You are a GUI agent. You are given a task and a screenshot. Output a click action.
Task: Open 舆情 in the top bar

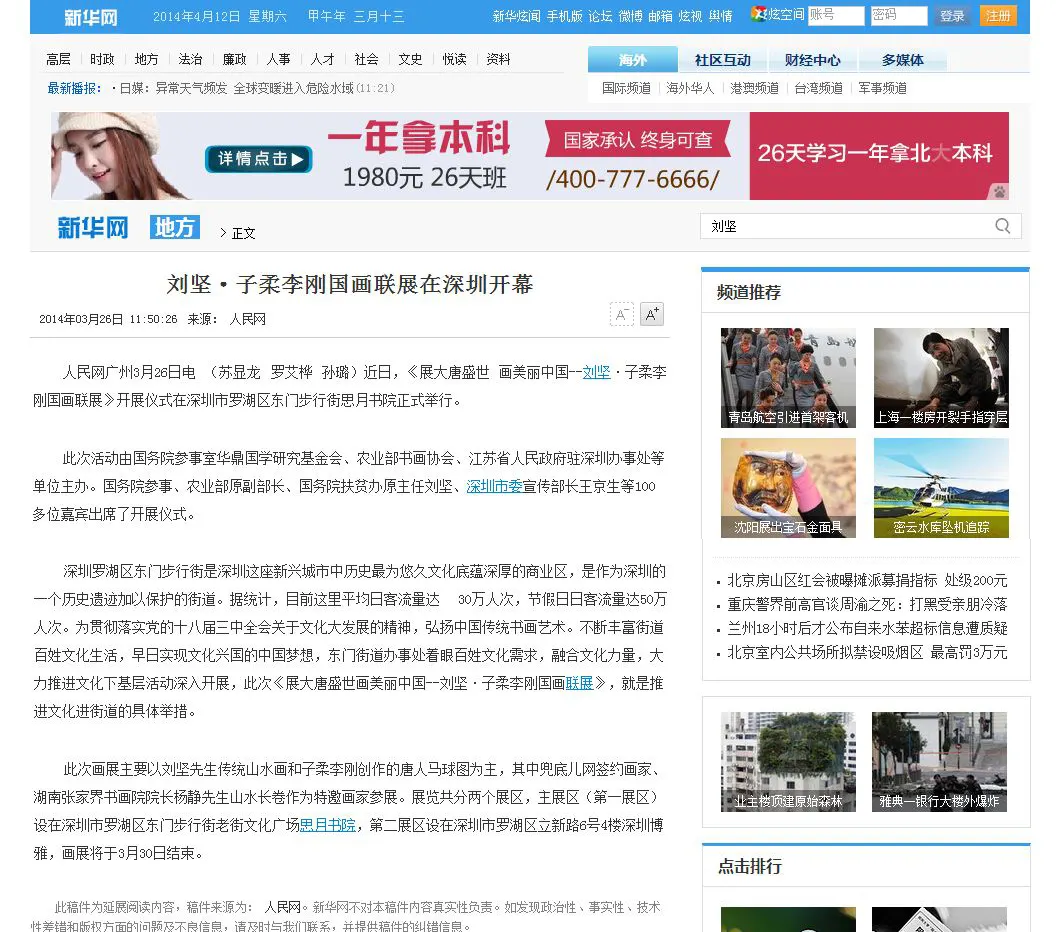pyautogui.click(x=720, y=16)
